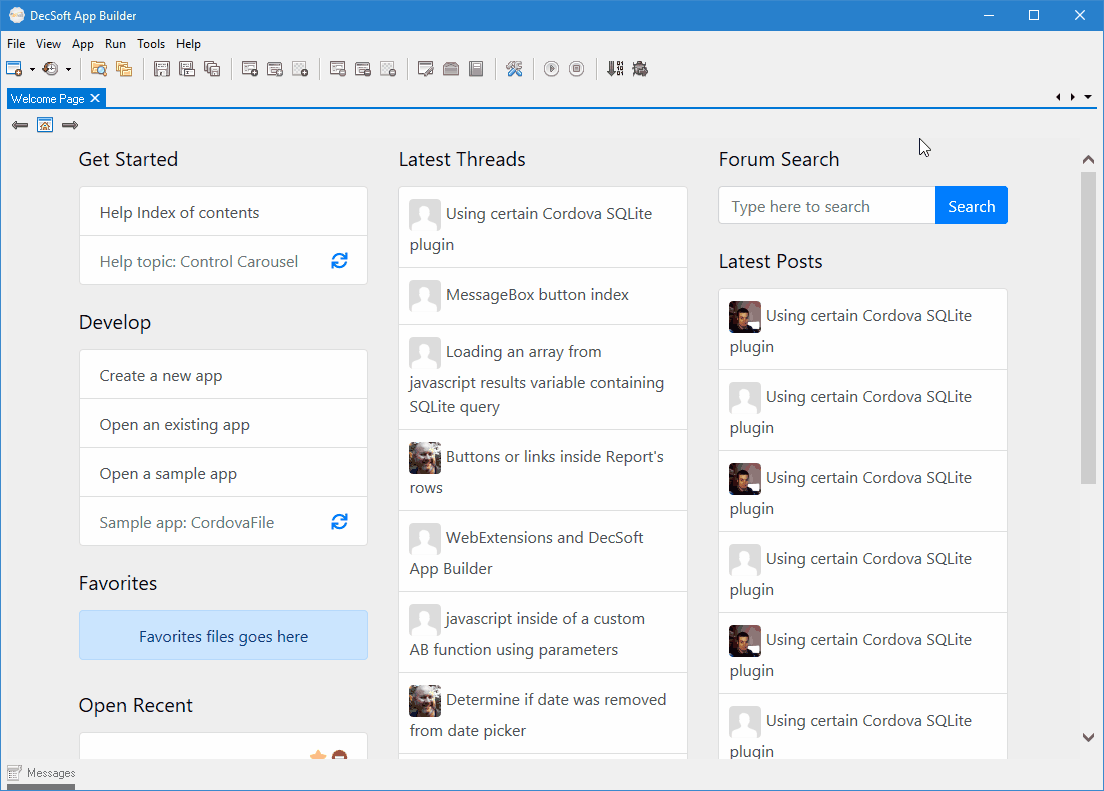Open app options via the wrench-tools icon
This screenshot has height=791, width=1104.
pos(514,69)
